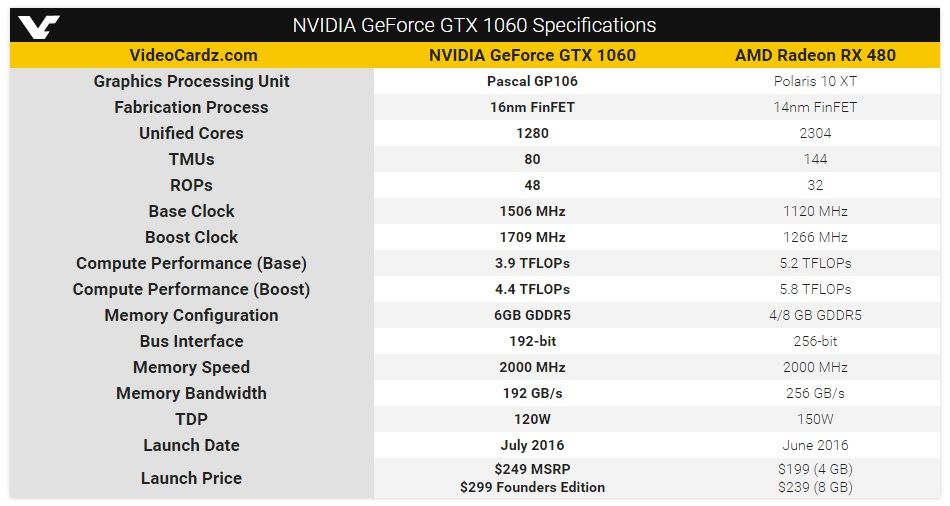Click the Unified Cores row label
950x506 pixels.
pos(191,133)
